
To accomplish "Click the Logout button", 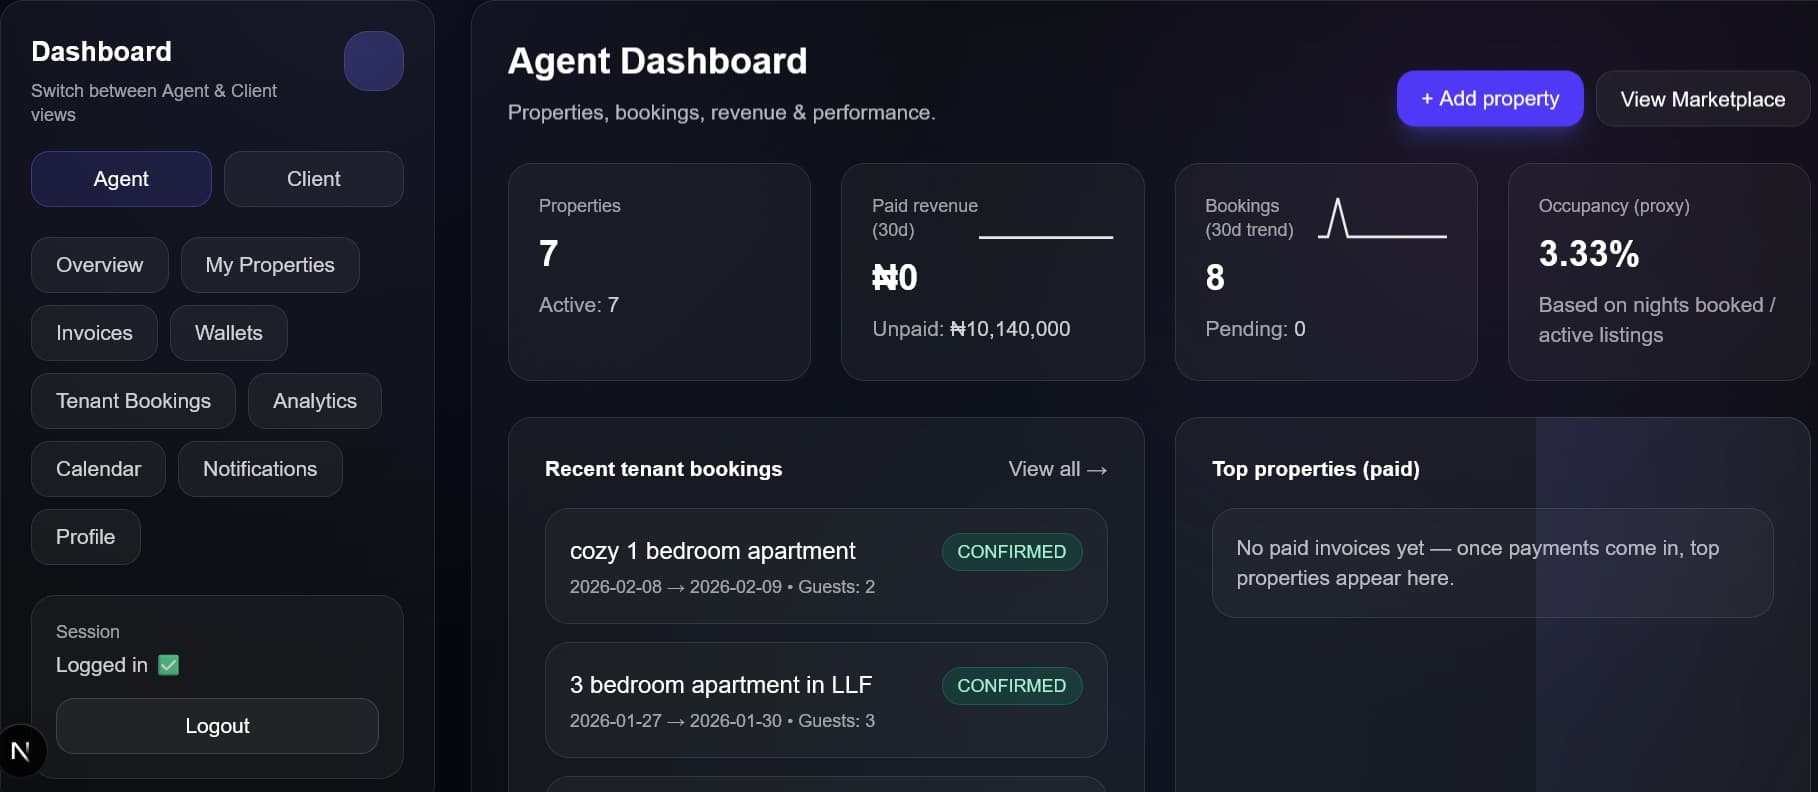I will point(217,726).
